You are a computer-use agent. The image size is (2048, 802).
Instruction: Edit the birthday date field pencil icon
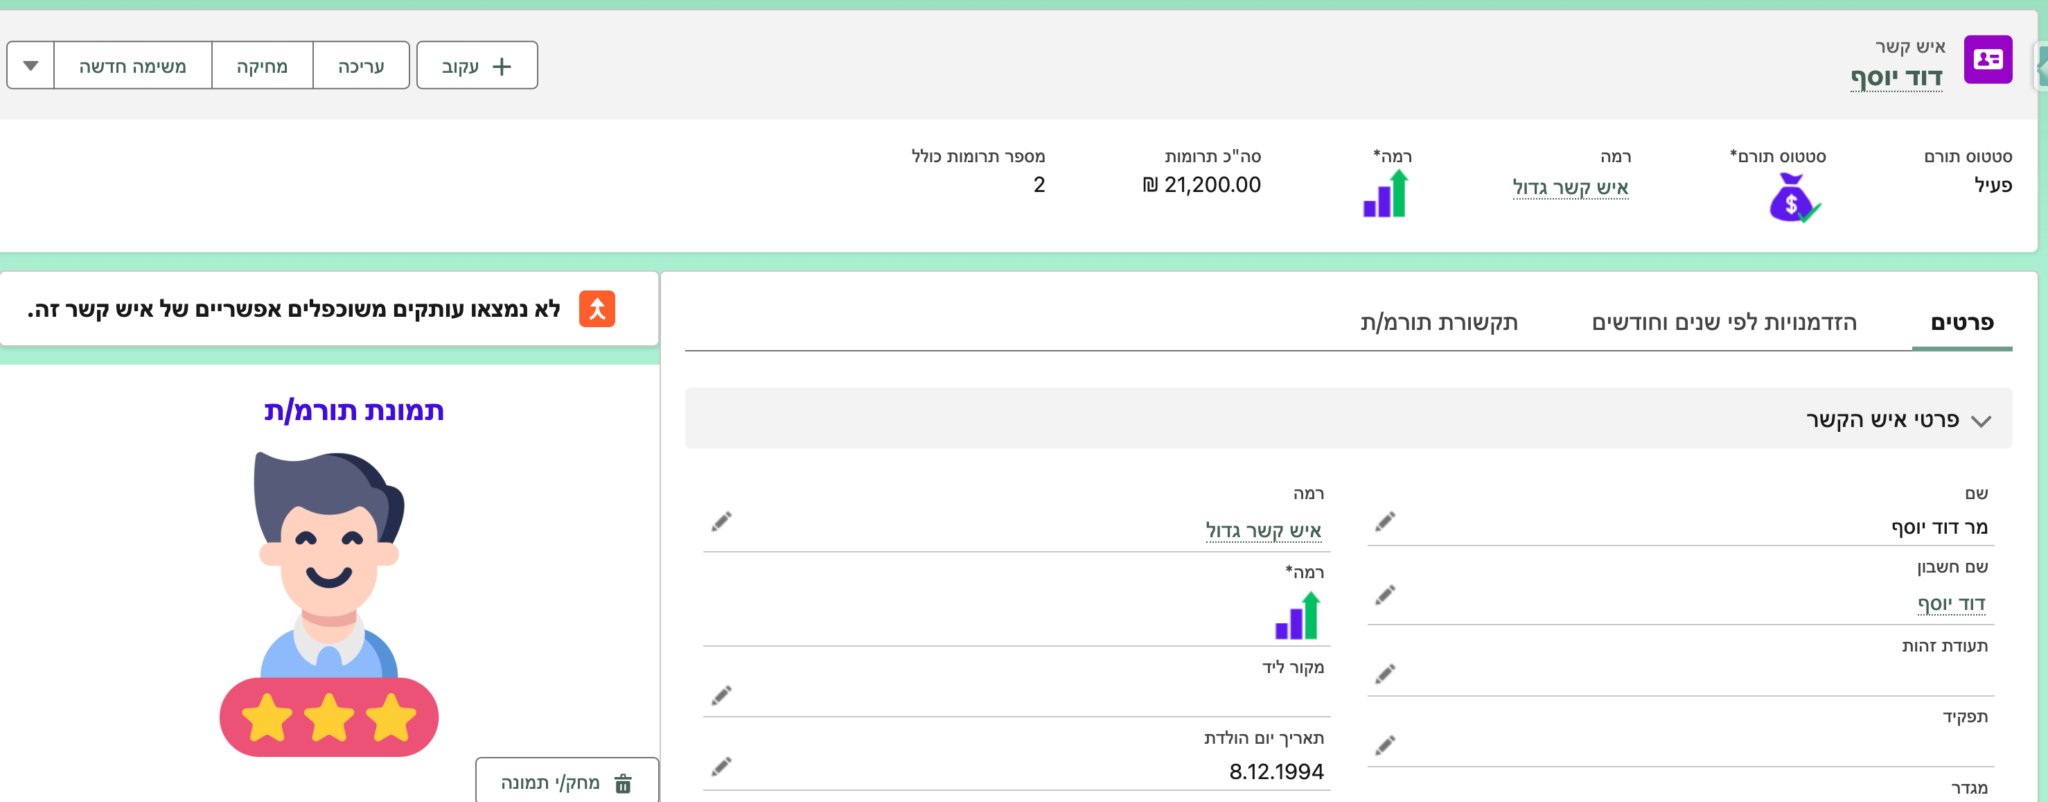721,767
